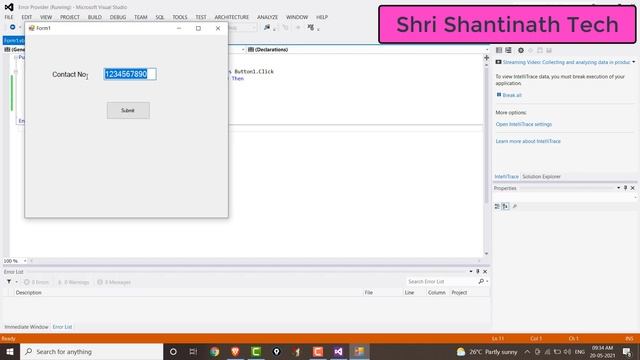
Task: Click the first IntelliTrace toolbar view icon
Action: 499,50
